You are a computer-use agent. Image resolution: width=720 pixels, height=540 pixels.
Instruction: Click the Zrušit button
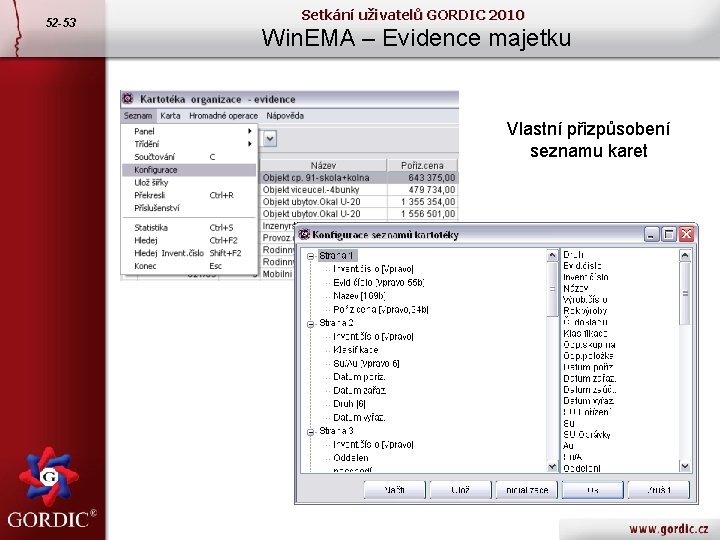click(x=659, y=490)
